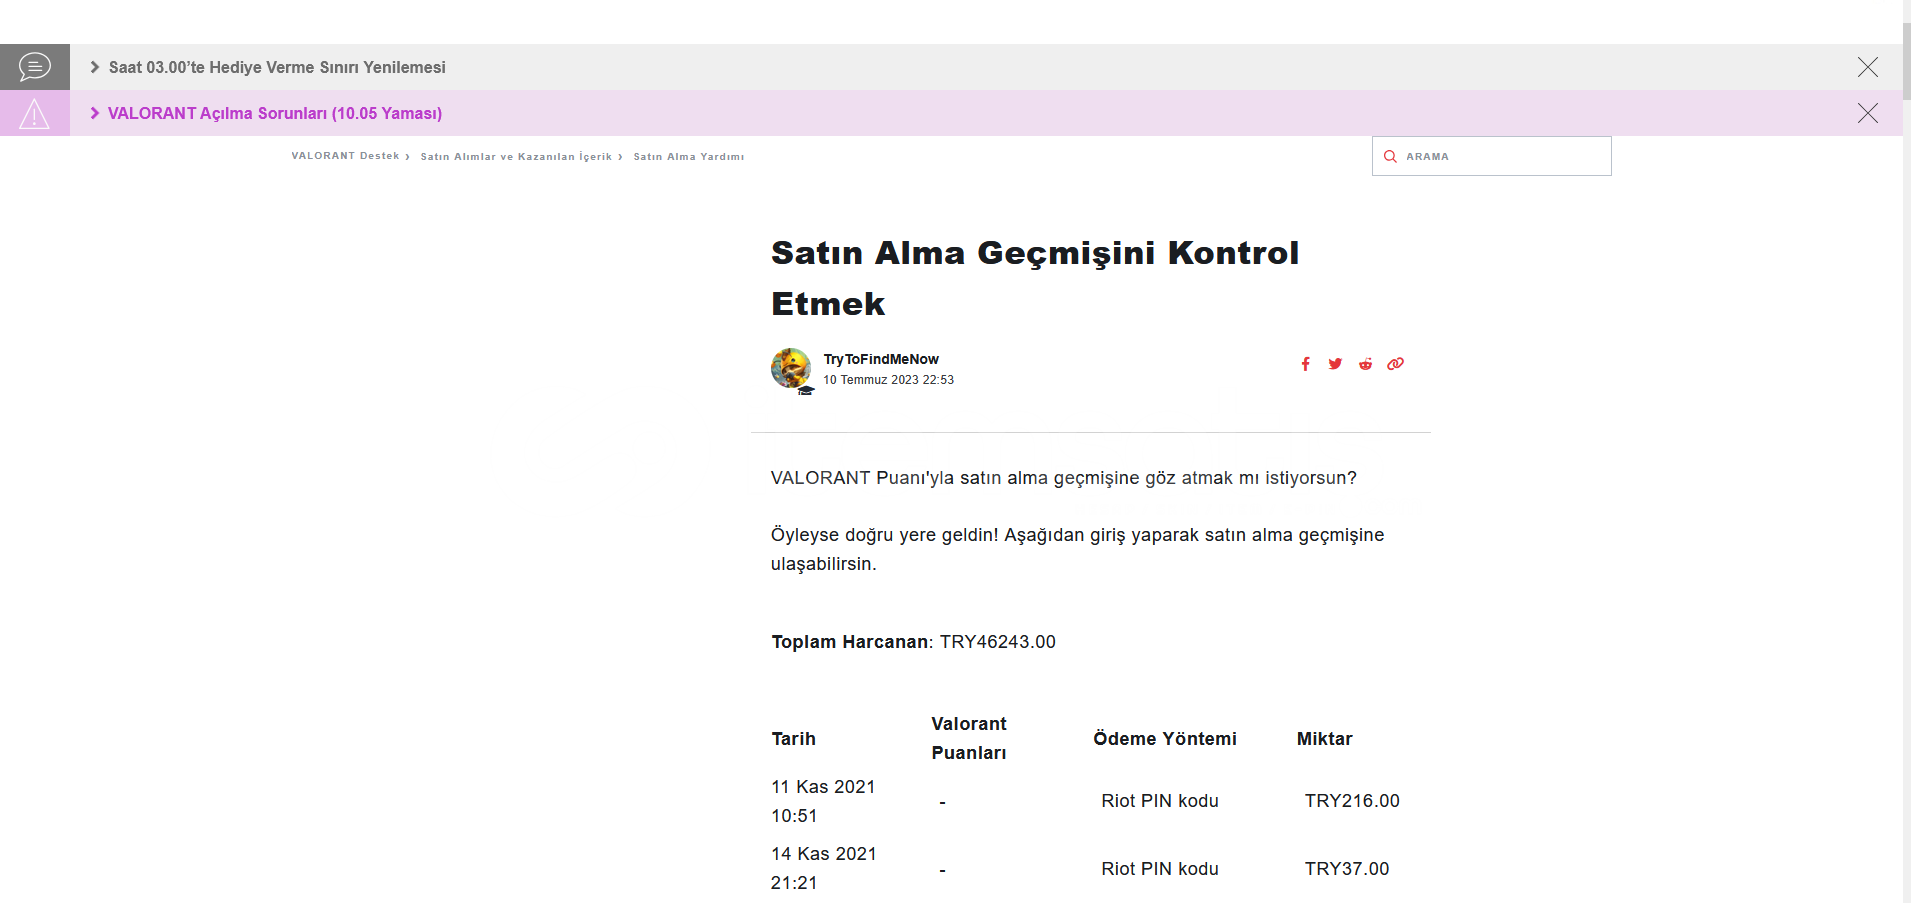Screen dimensions: 1911x903
Task: Open Saat 03.00'te Hediye Verme Sınırı Yenilemesi
Action: point(277,67)
